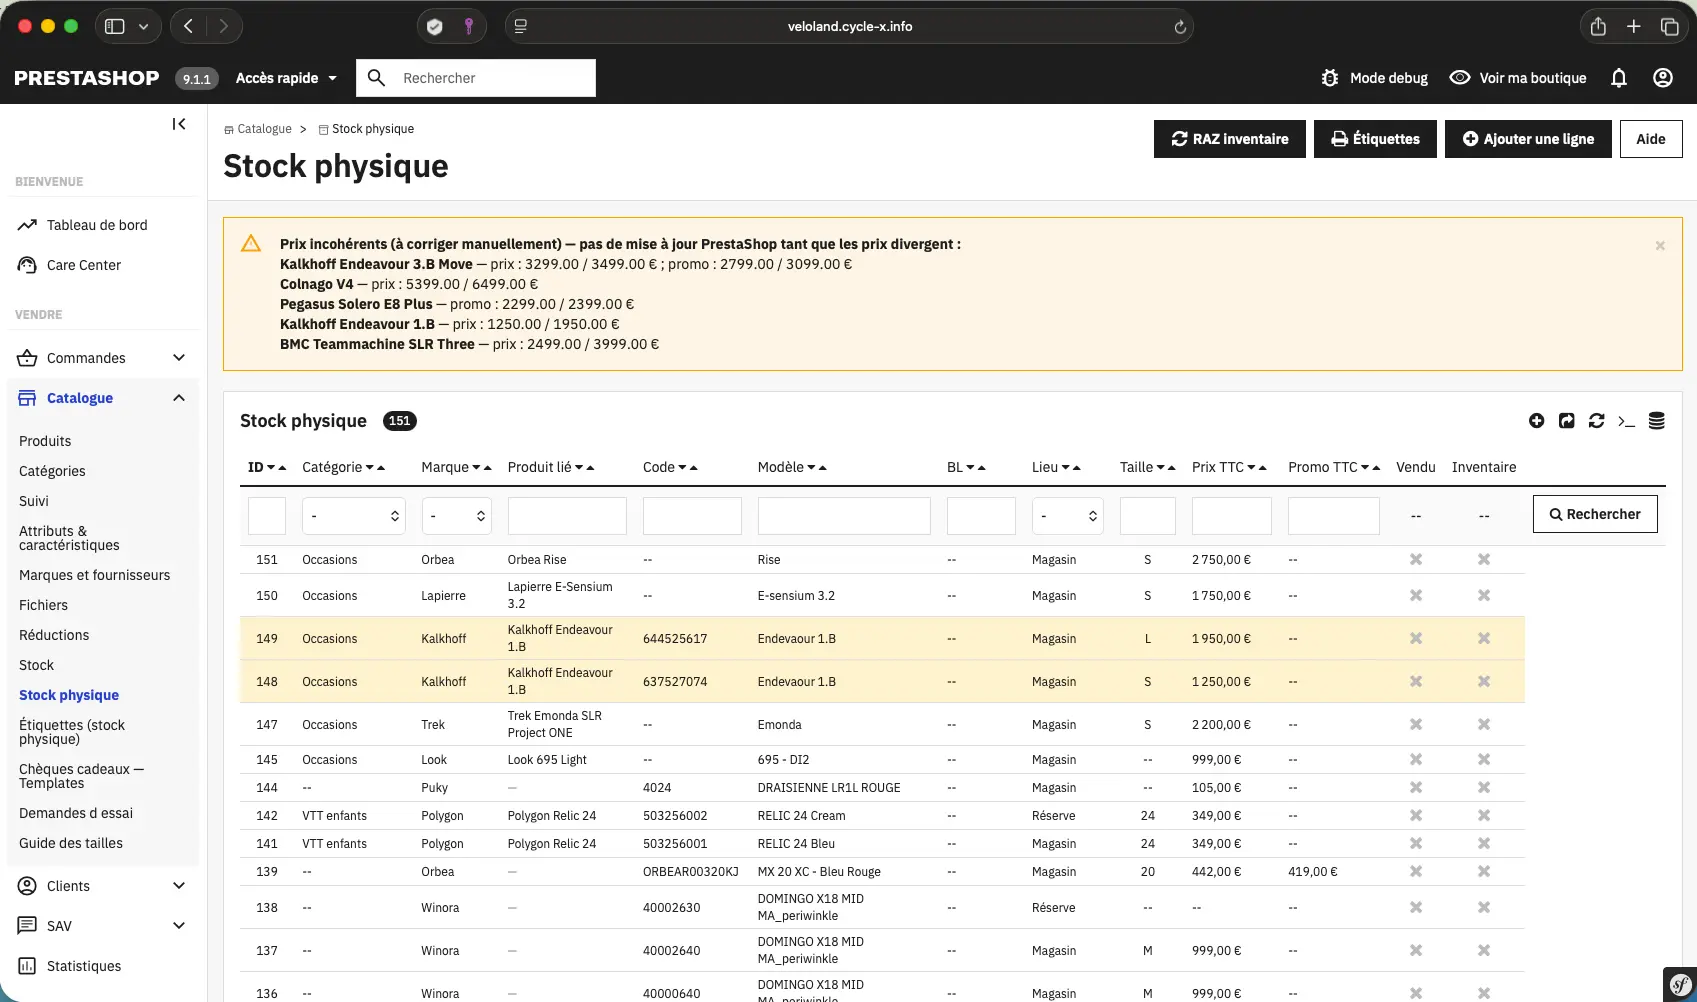The image size is (1697, 1002).
Task: Toggle Inventaire status for ID 144
Action: click(x=1484, y=788)
